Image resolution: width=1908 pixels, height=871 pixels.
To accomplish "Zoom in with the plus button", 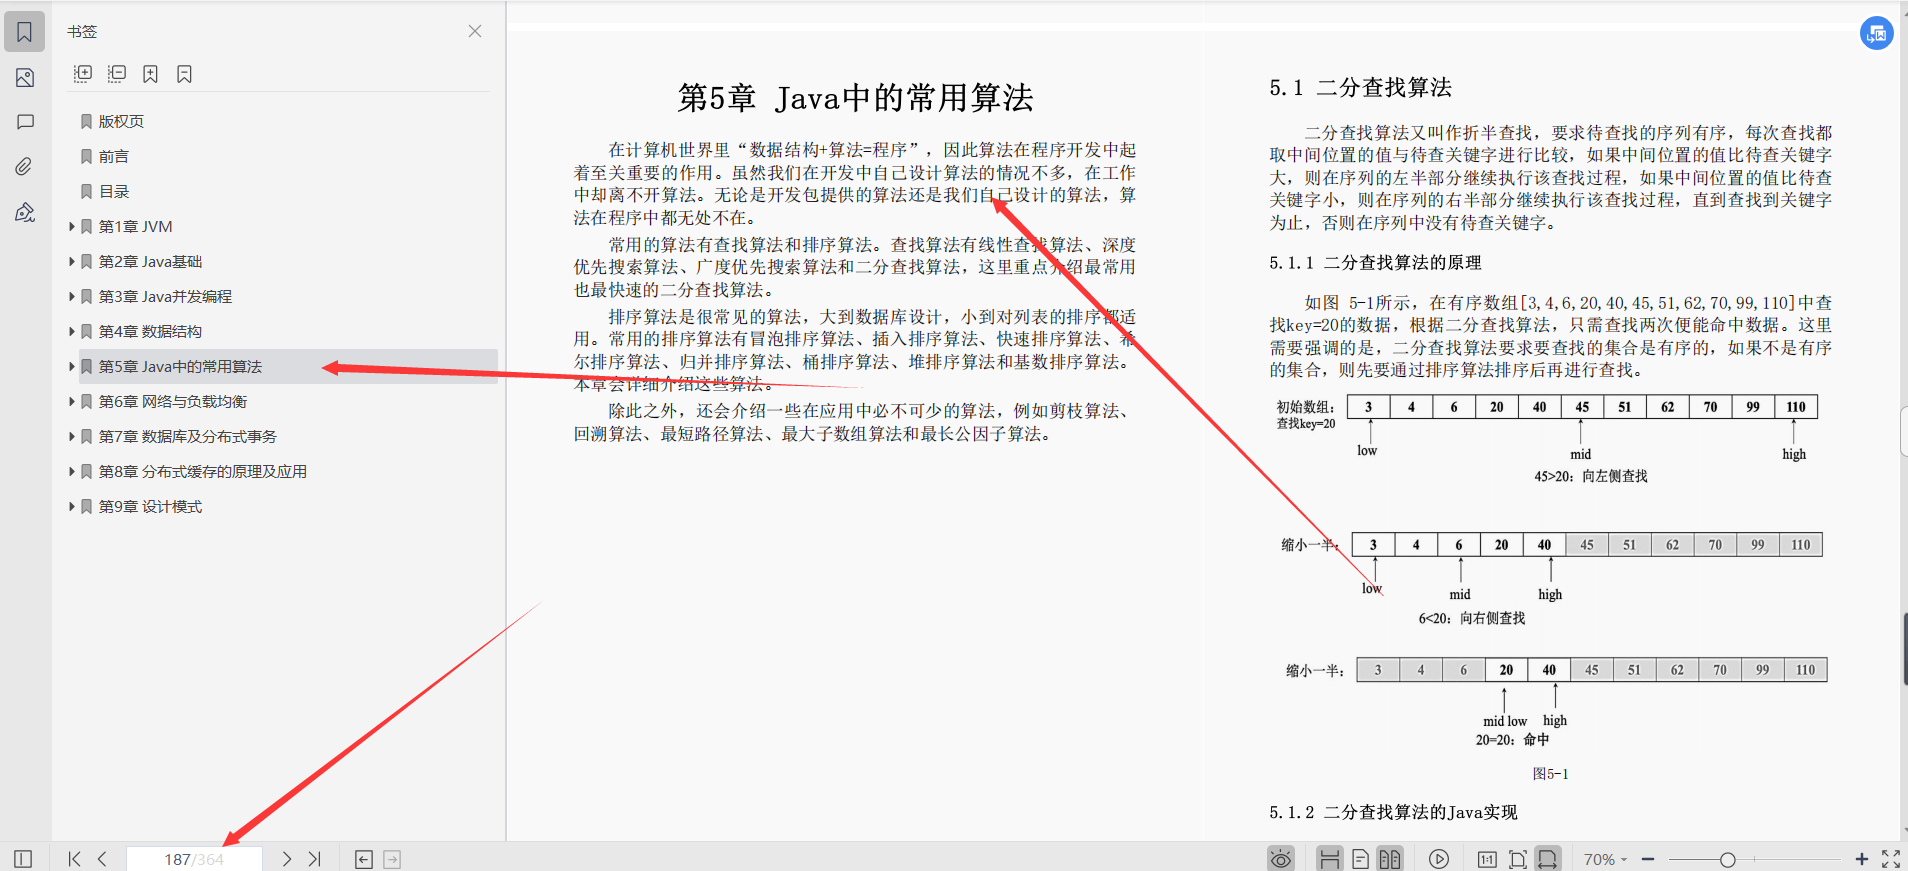I will click(x=1862, y=859).
